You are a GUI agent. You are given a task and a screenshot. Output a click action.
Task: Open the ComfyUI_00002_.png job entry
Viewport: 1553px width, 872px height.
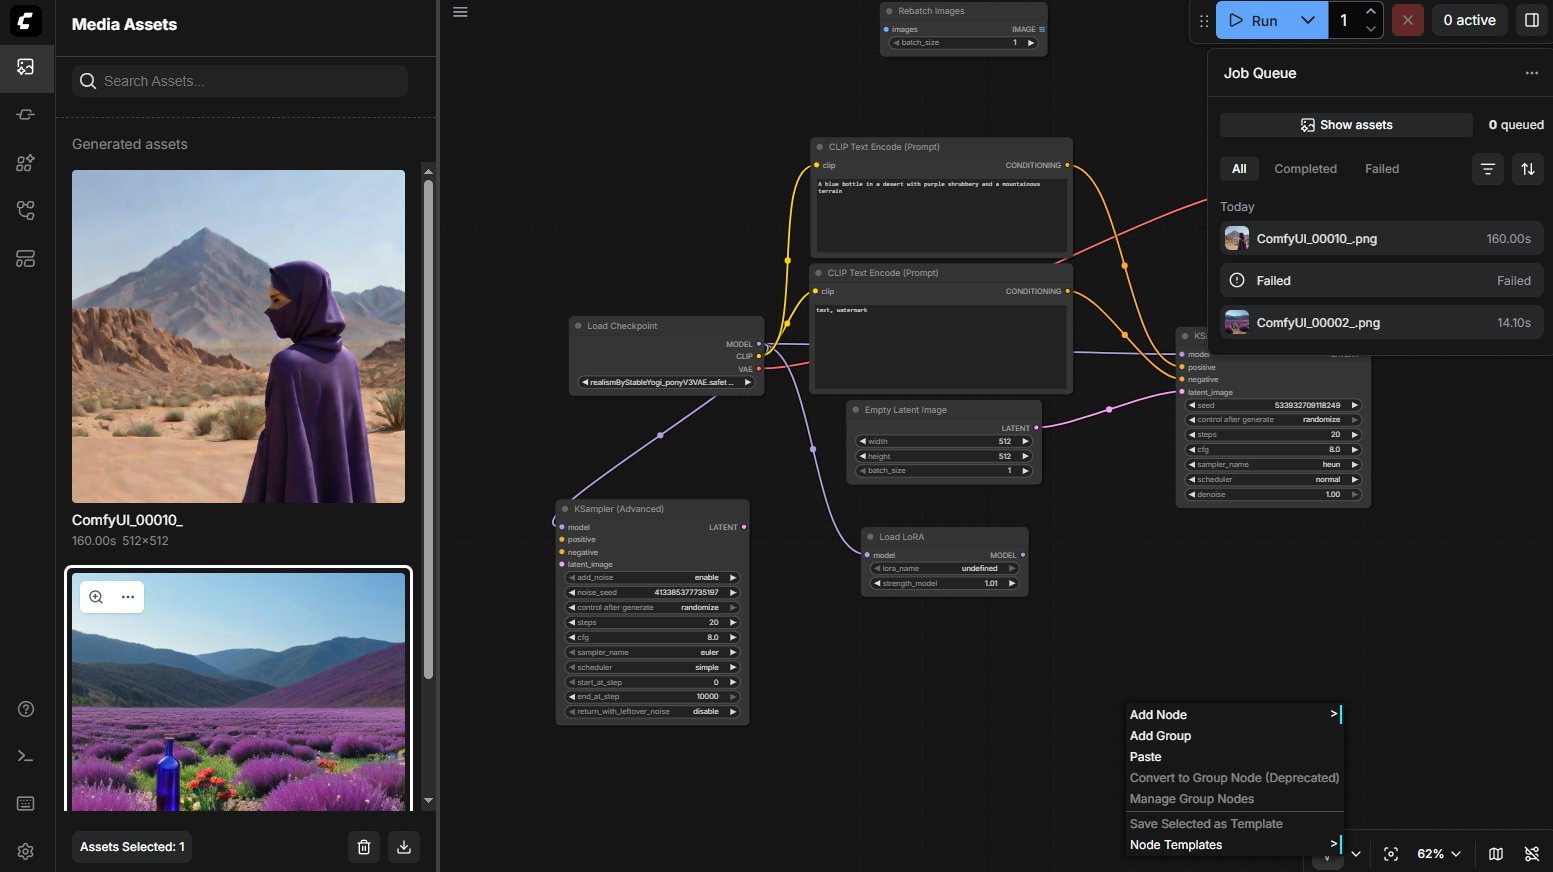(x=1381, y=323)
